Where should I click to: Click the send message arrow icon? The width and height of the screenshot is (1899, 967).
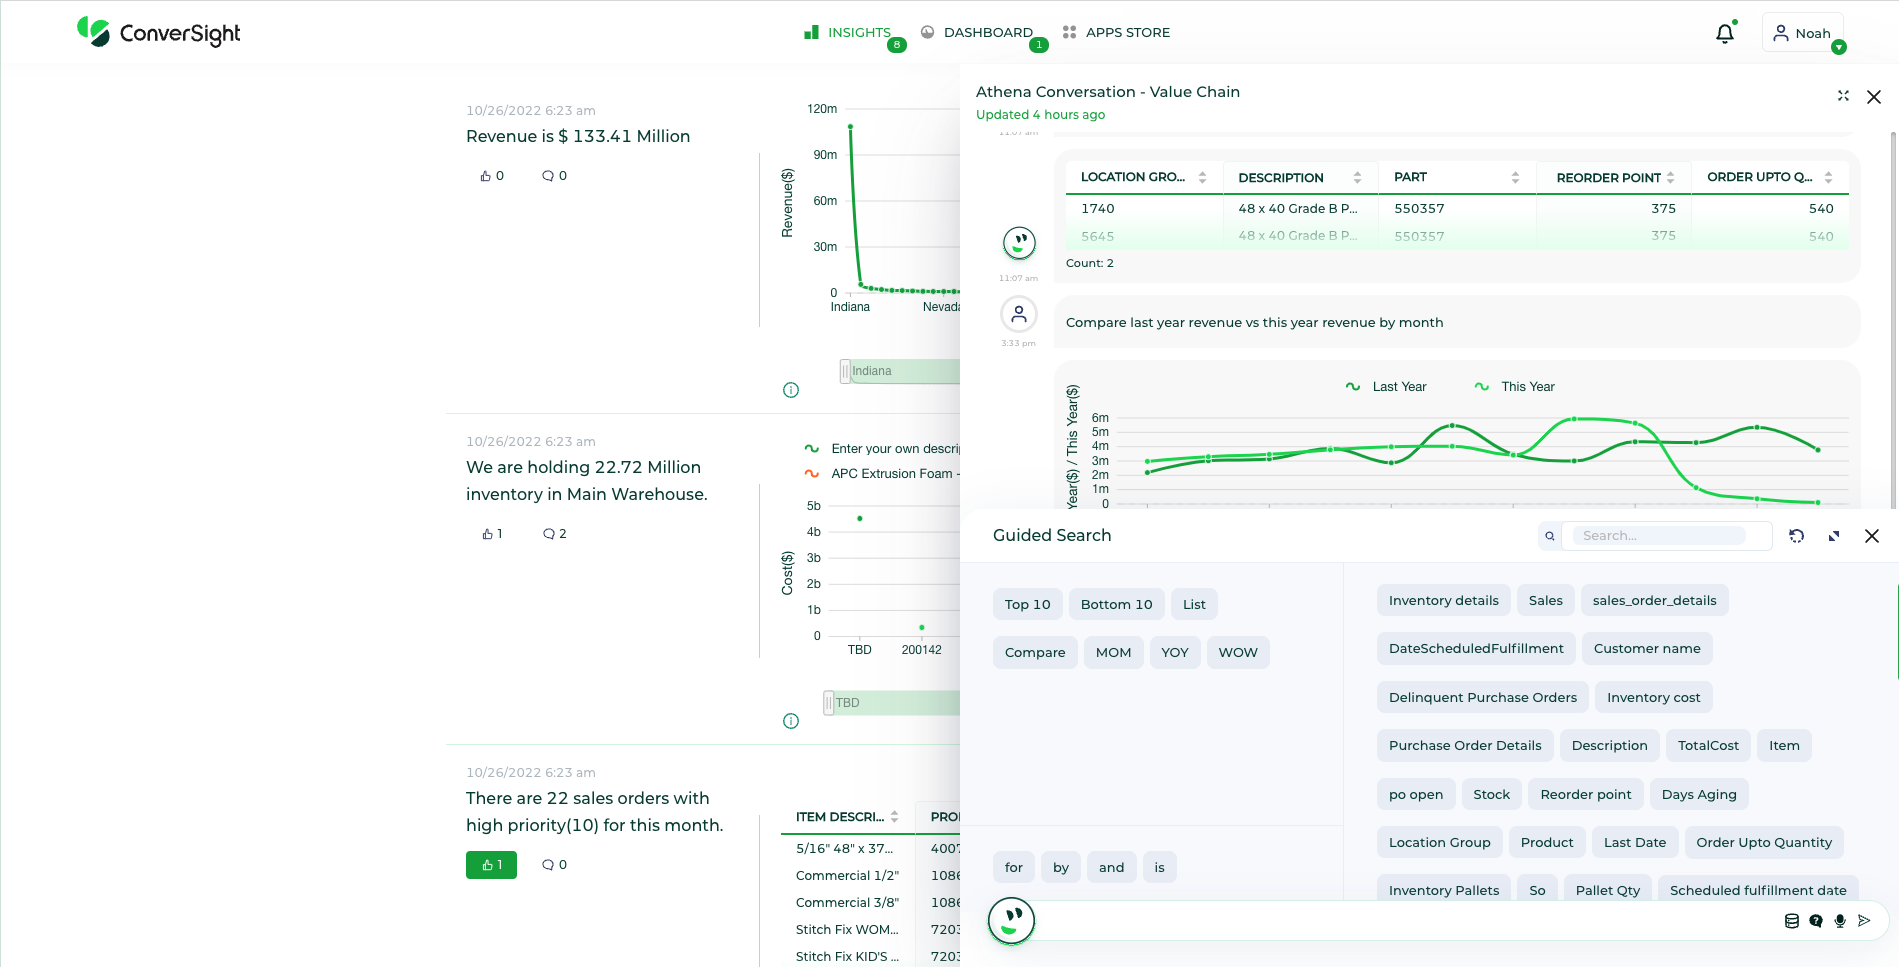pyautogui.click(x=1864, y=921)
